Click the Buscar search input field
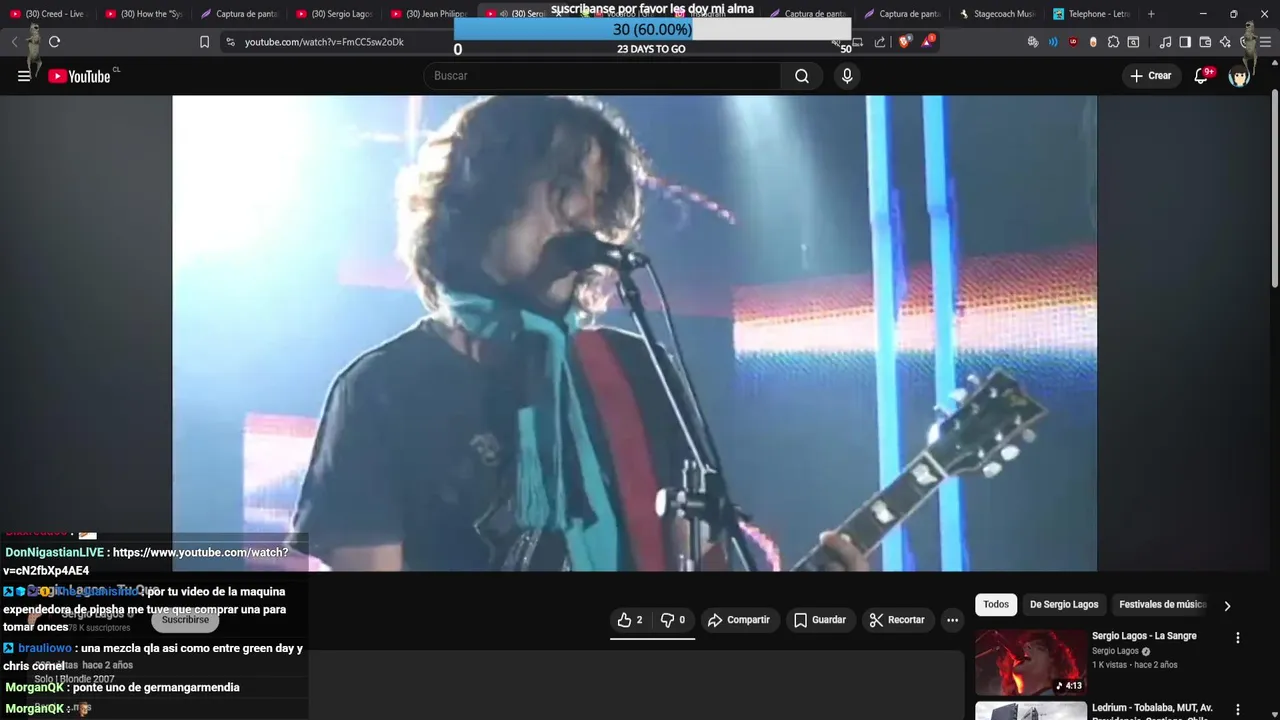1280x720 pixels. point(603,76)
